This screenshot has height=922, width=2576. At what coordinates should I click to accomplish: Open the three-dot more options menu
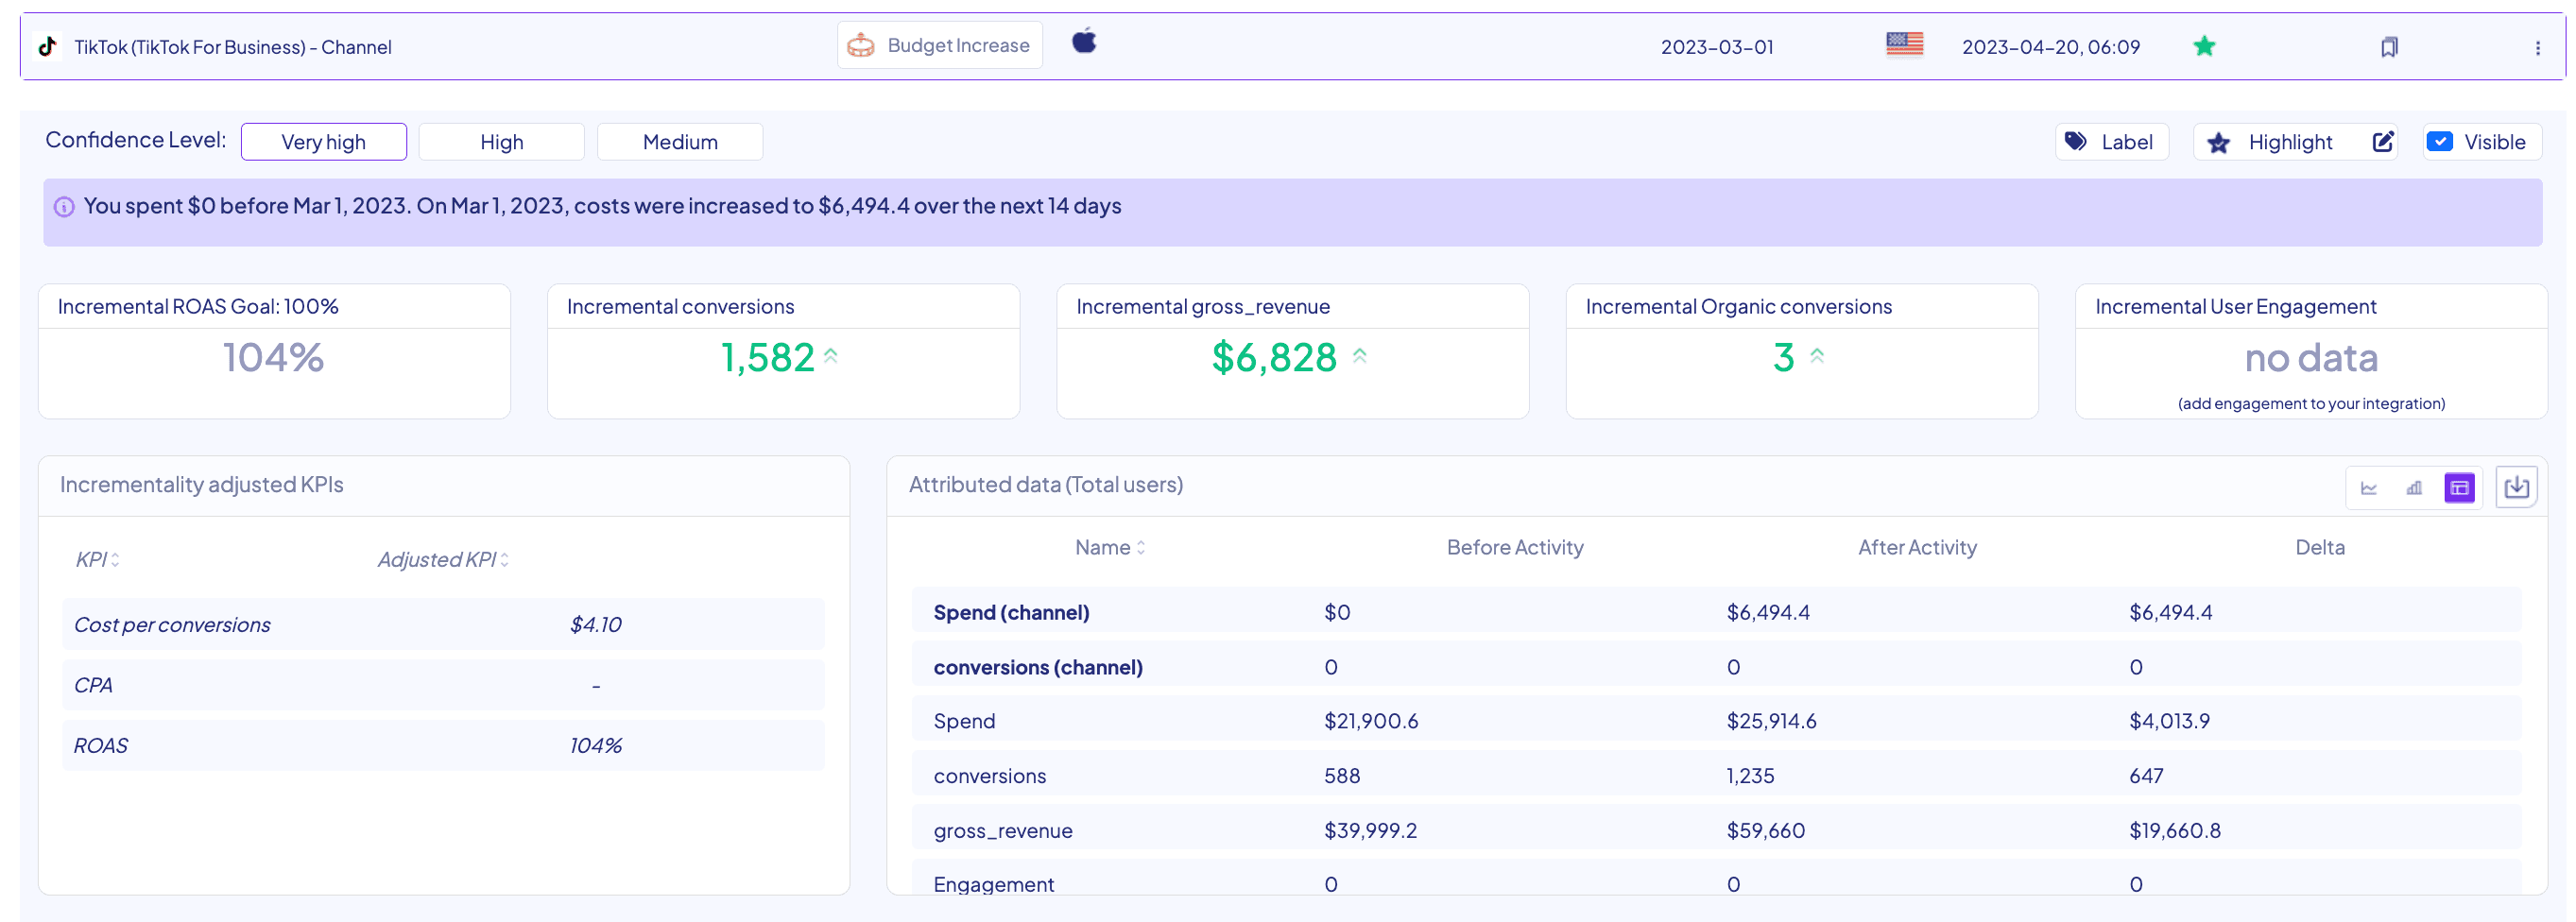coord(2537,48)
